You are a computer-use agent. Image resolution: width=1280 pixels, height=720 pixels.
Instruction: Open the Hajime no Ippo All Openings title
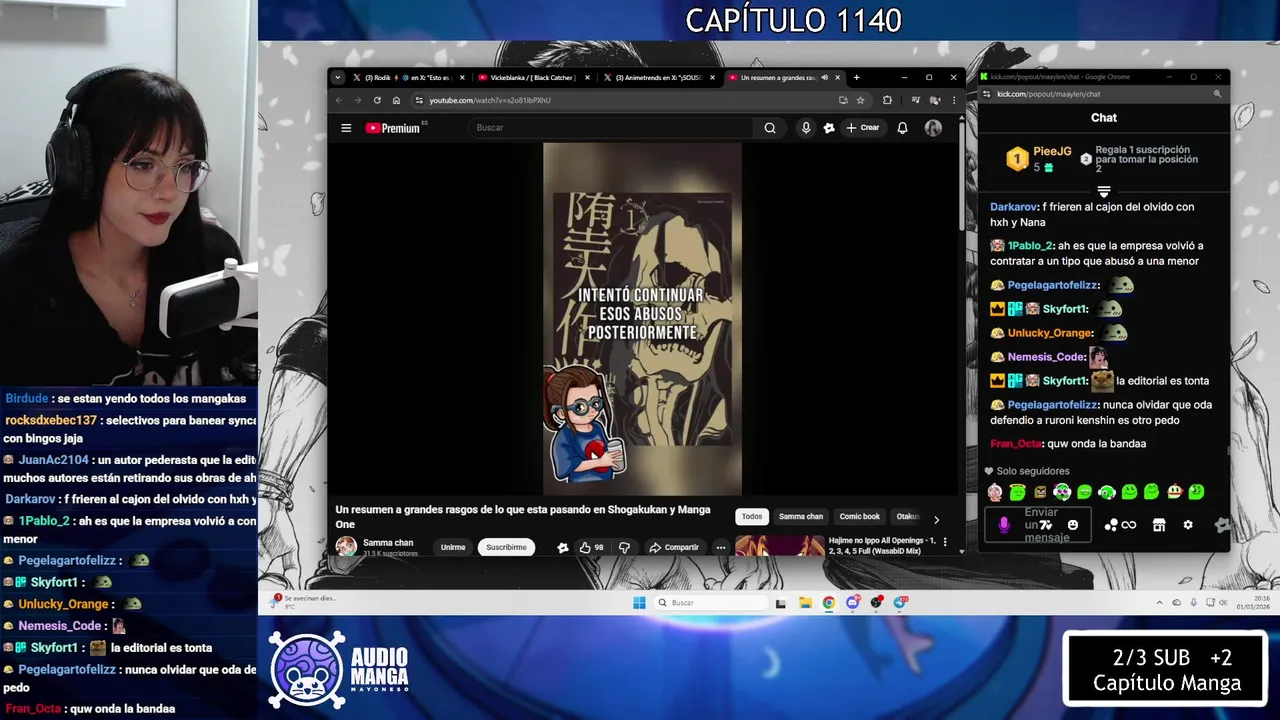coord(882,546)
